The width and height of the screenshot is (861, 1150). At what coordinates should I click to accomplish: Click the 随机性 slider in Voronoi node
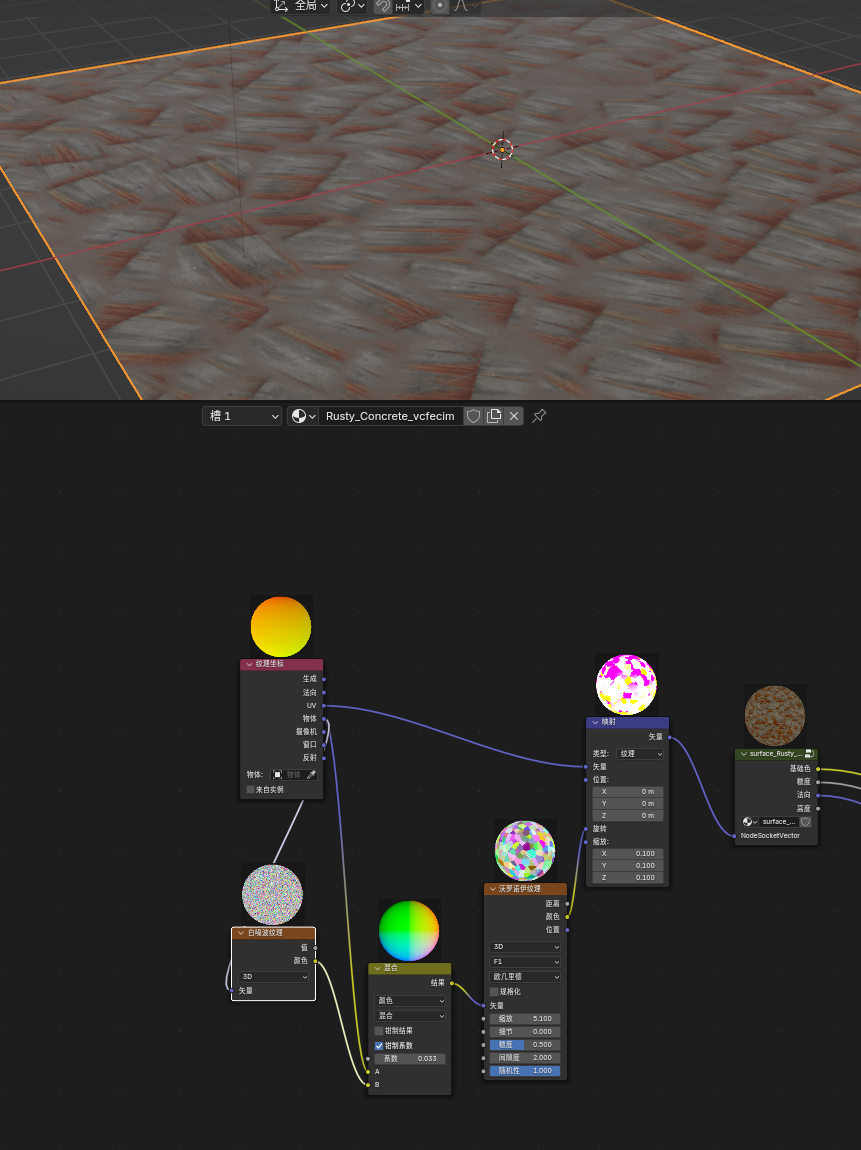(x=525, y=1070)
